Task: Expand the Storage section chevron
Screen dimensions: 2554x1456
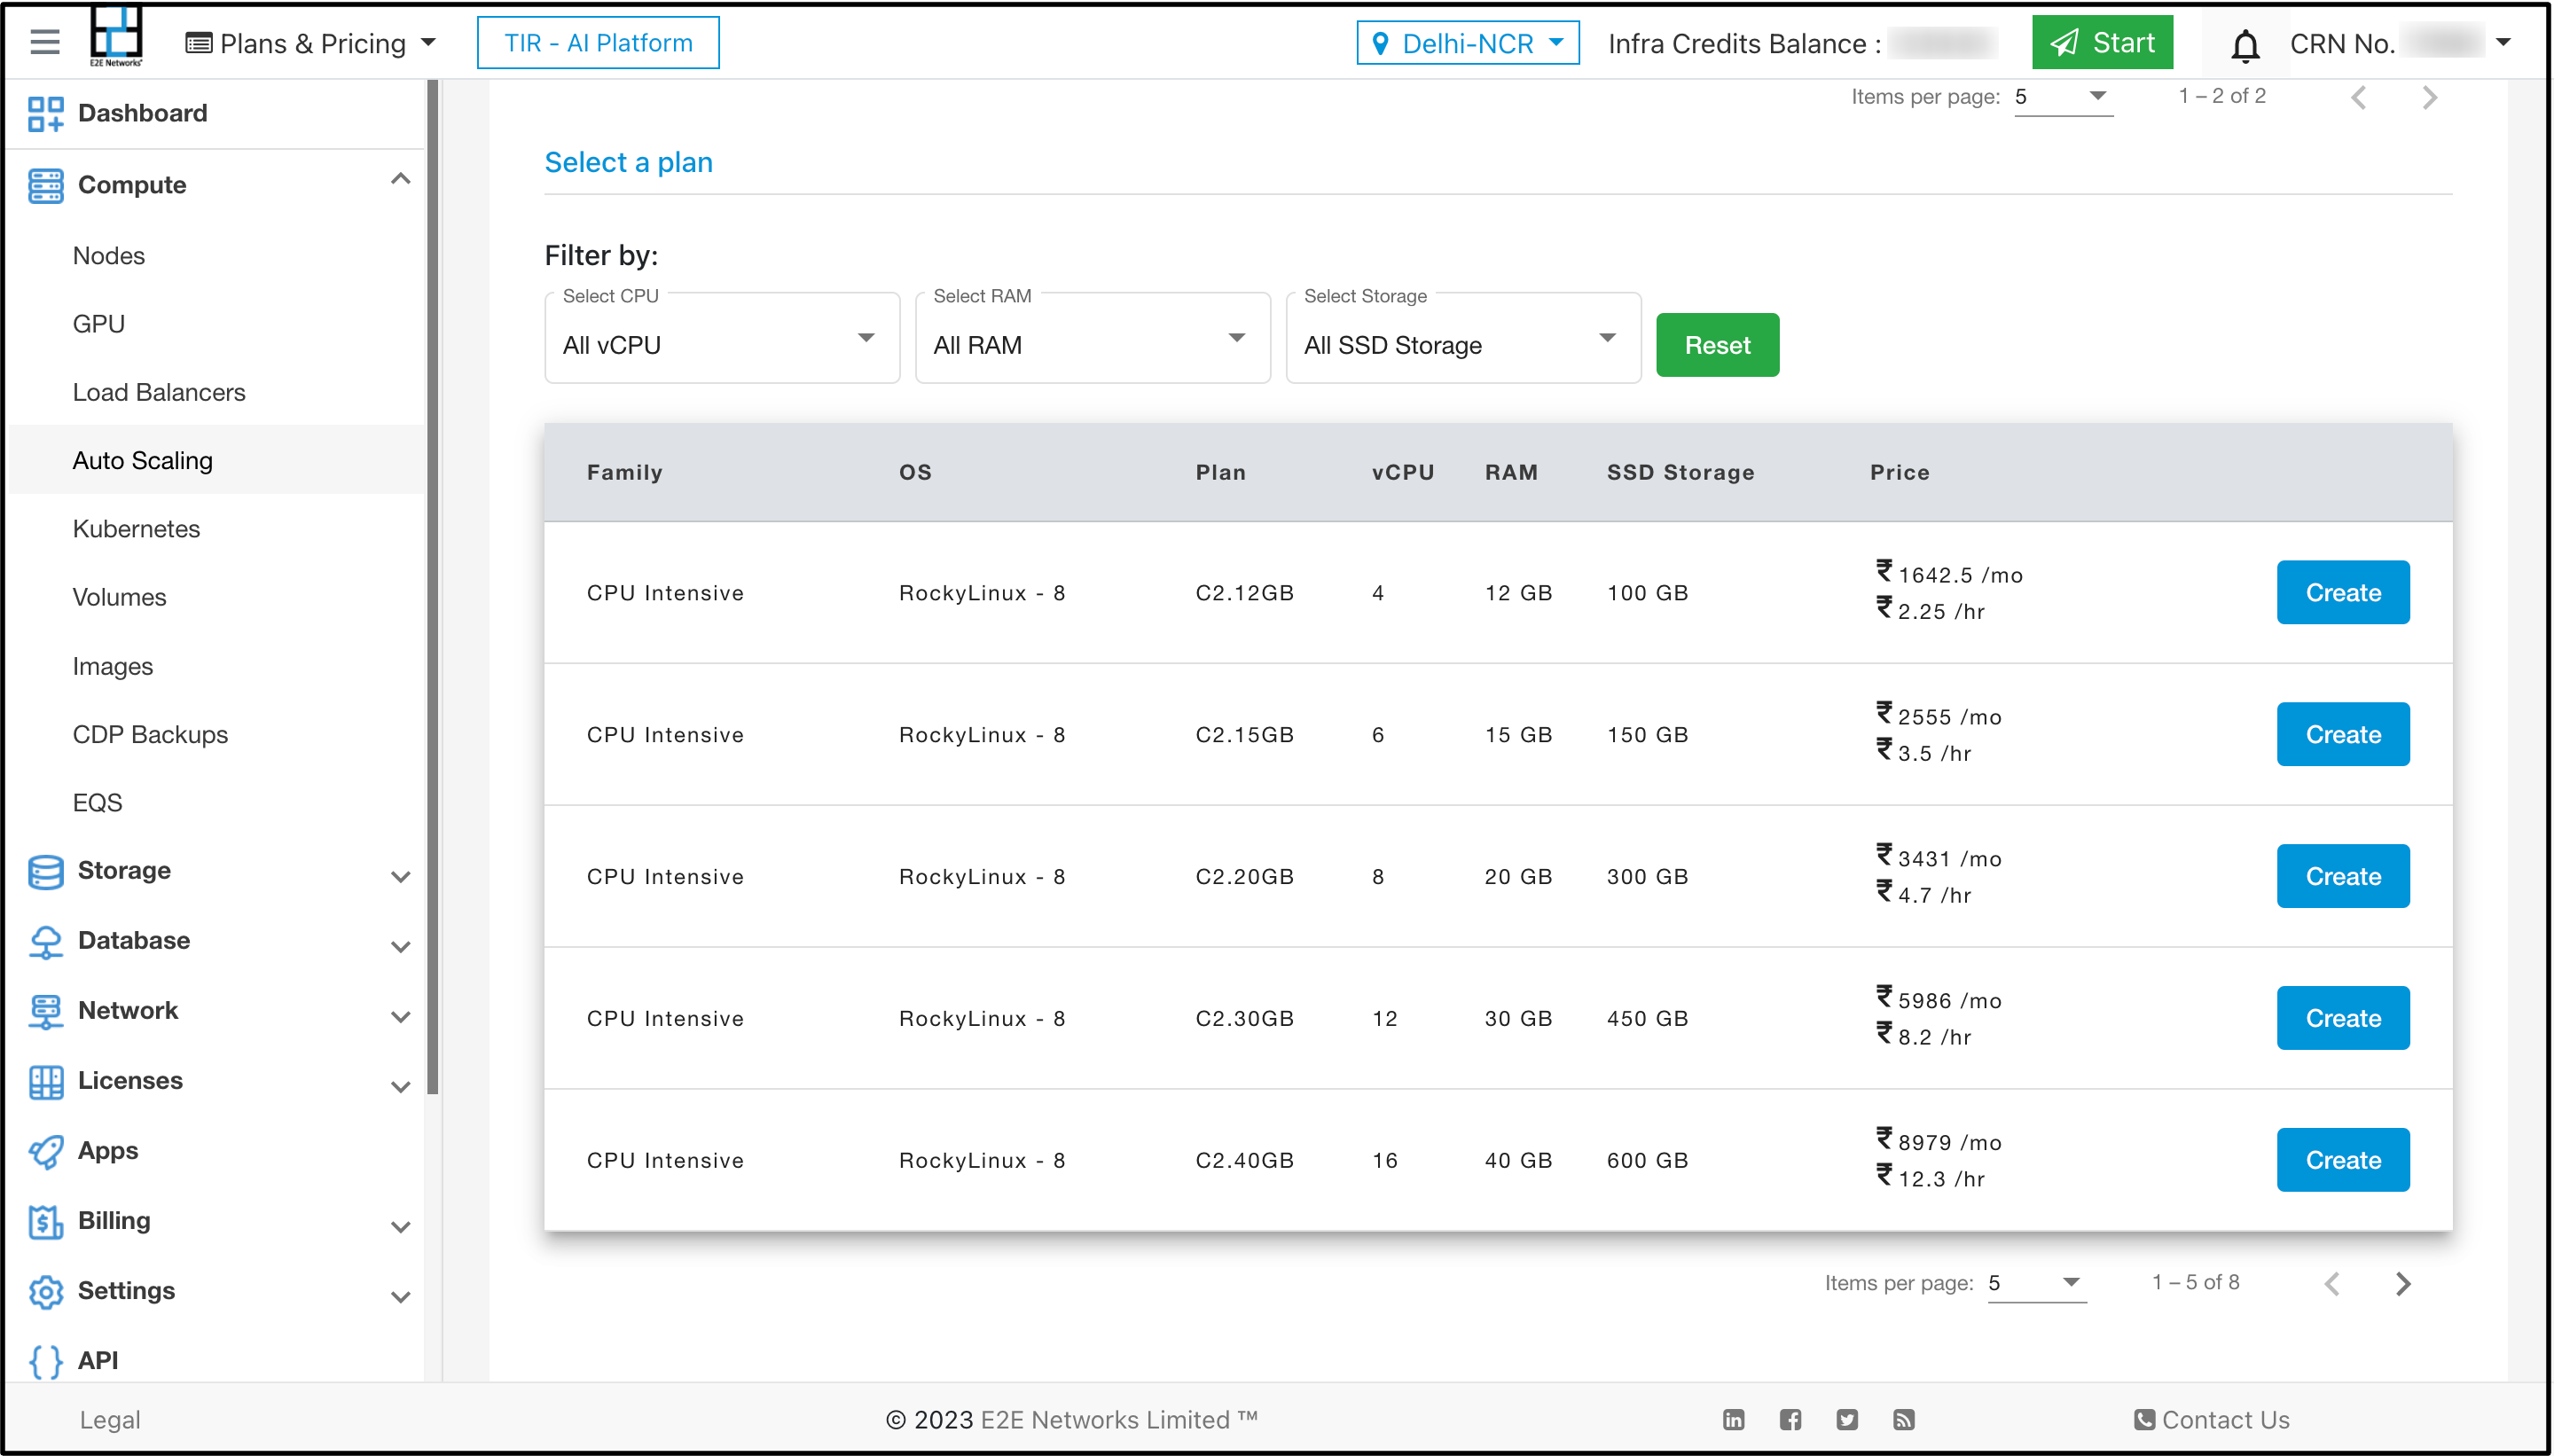Action: (400, 877)
